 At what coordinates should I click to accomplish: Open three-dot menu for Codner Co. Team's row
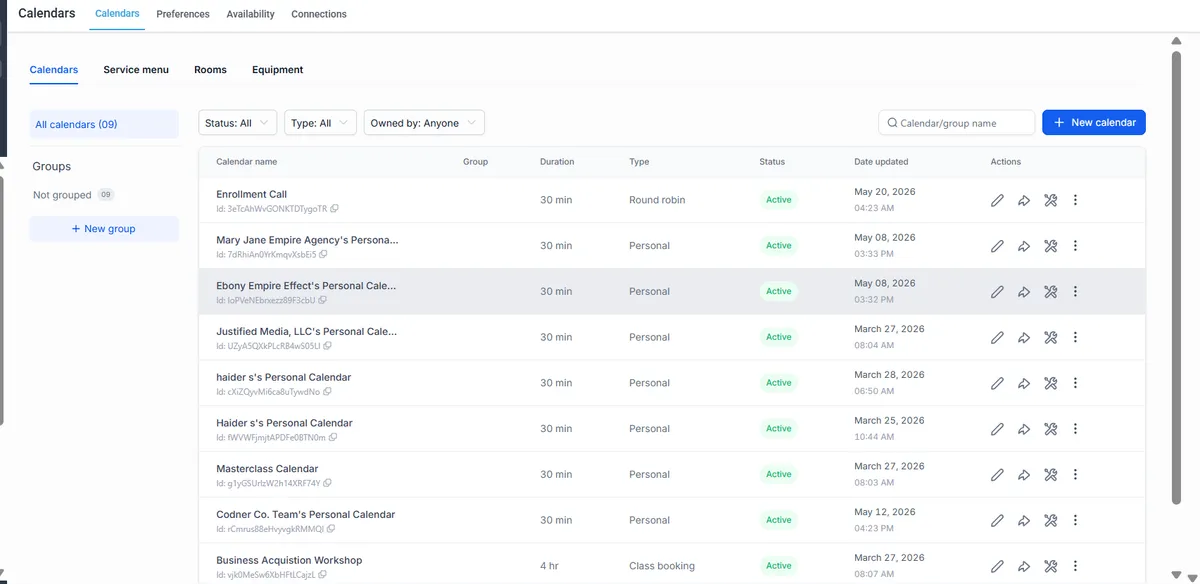1075,521
